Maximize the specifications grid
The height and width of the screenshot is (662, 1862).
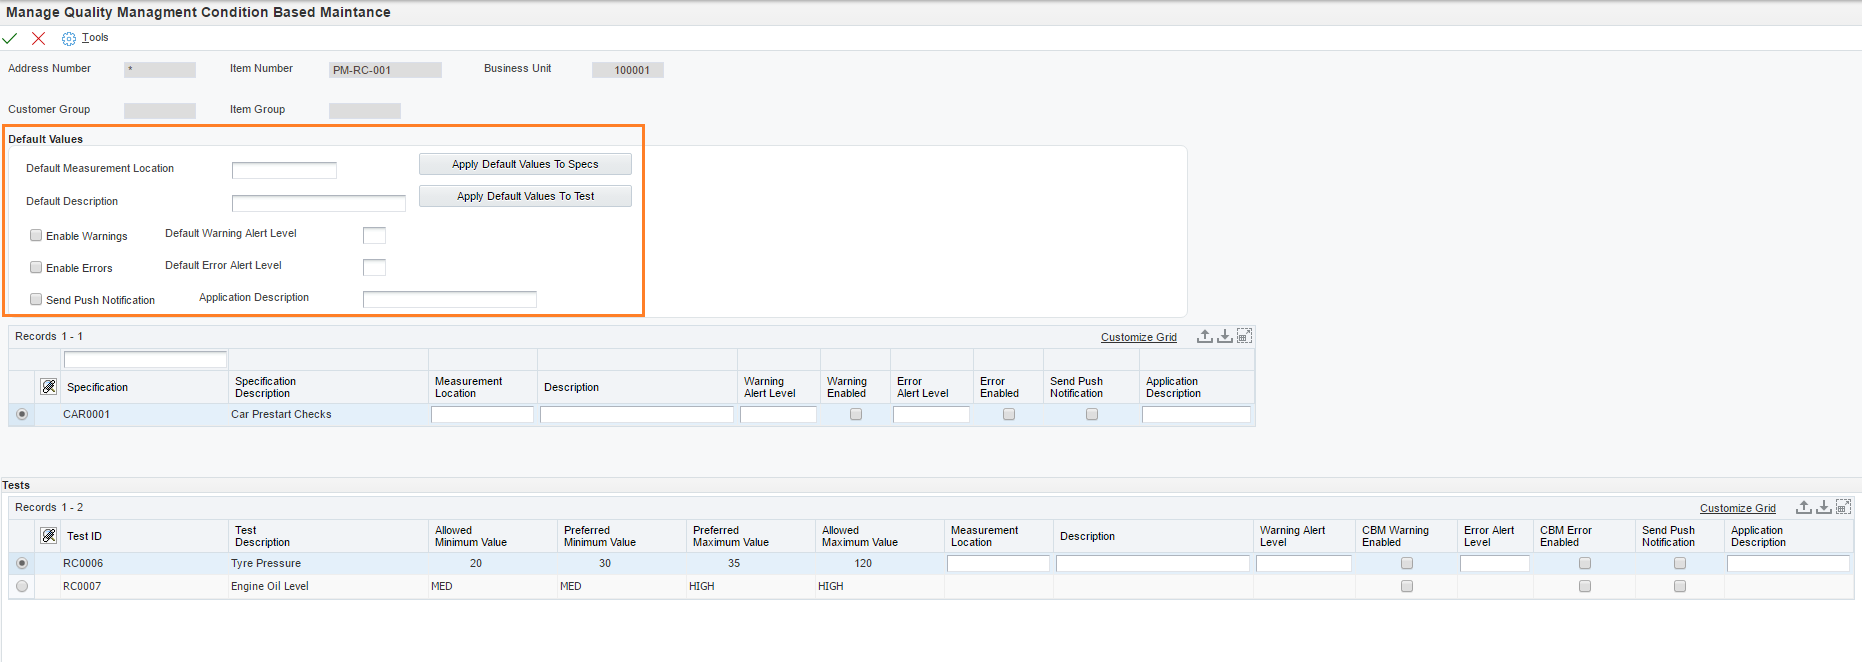click(1244, 336)
